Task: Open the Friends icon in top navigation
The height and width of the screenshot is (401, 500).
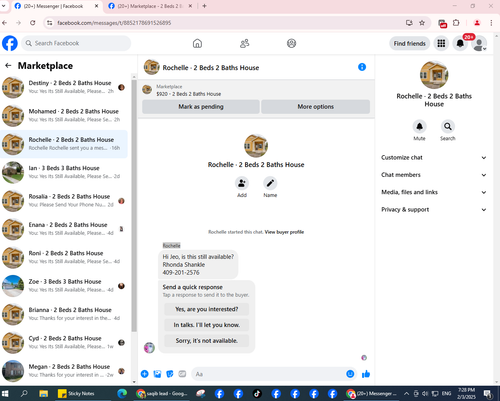Action: point(245,43)
